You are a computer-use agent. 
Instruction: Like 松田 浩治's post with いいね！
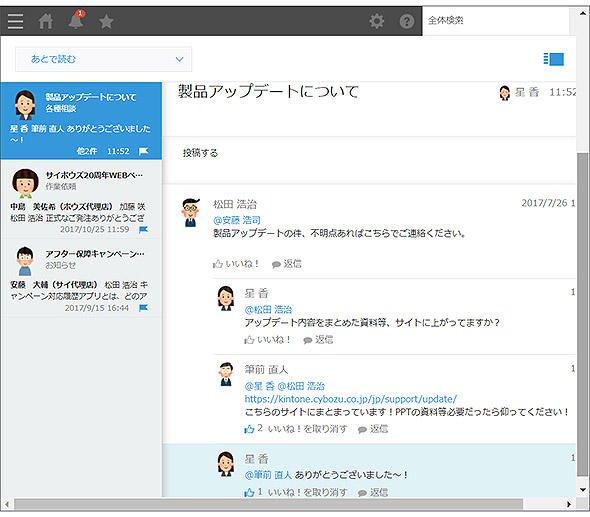click(x=236, y=264)
